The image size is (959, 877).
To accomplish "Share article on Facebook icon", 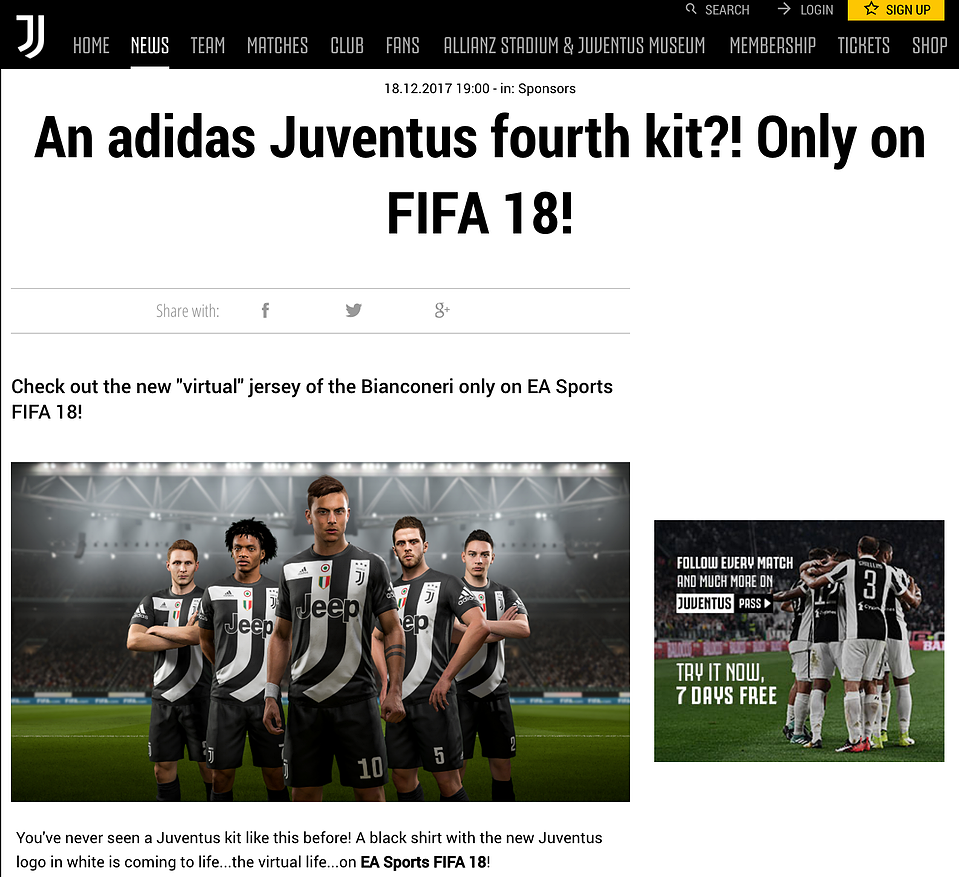I will [x=265, y=311].
